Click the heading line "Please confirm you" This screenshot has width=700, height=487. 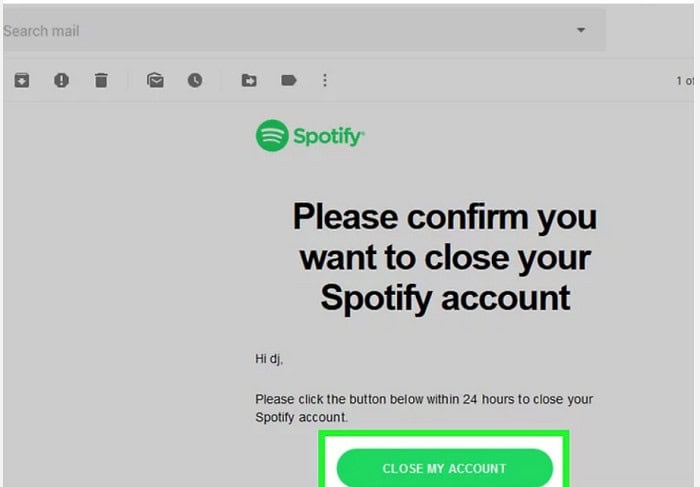(x=445, y=217)
